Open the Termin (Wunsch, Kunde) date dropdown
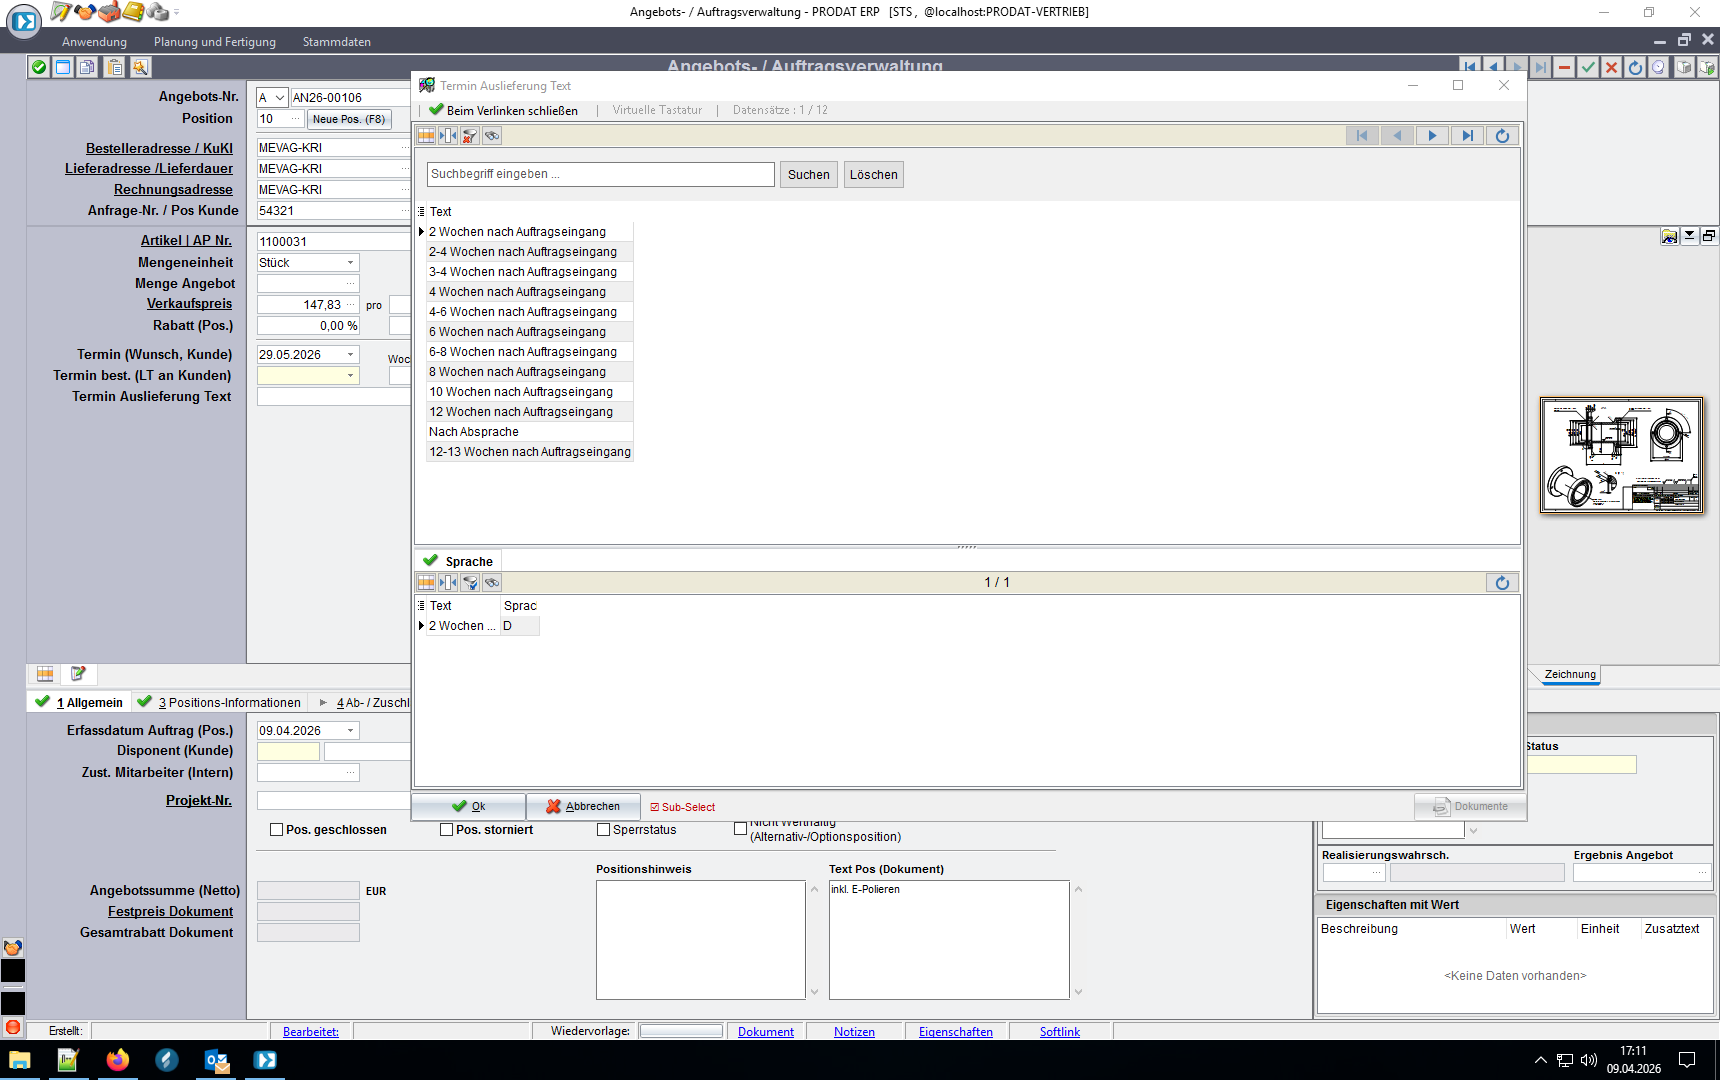The height and width of the screenshot is (1080, 1720). pos(350,355)
